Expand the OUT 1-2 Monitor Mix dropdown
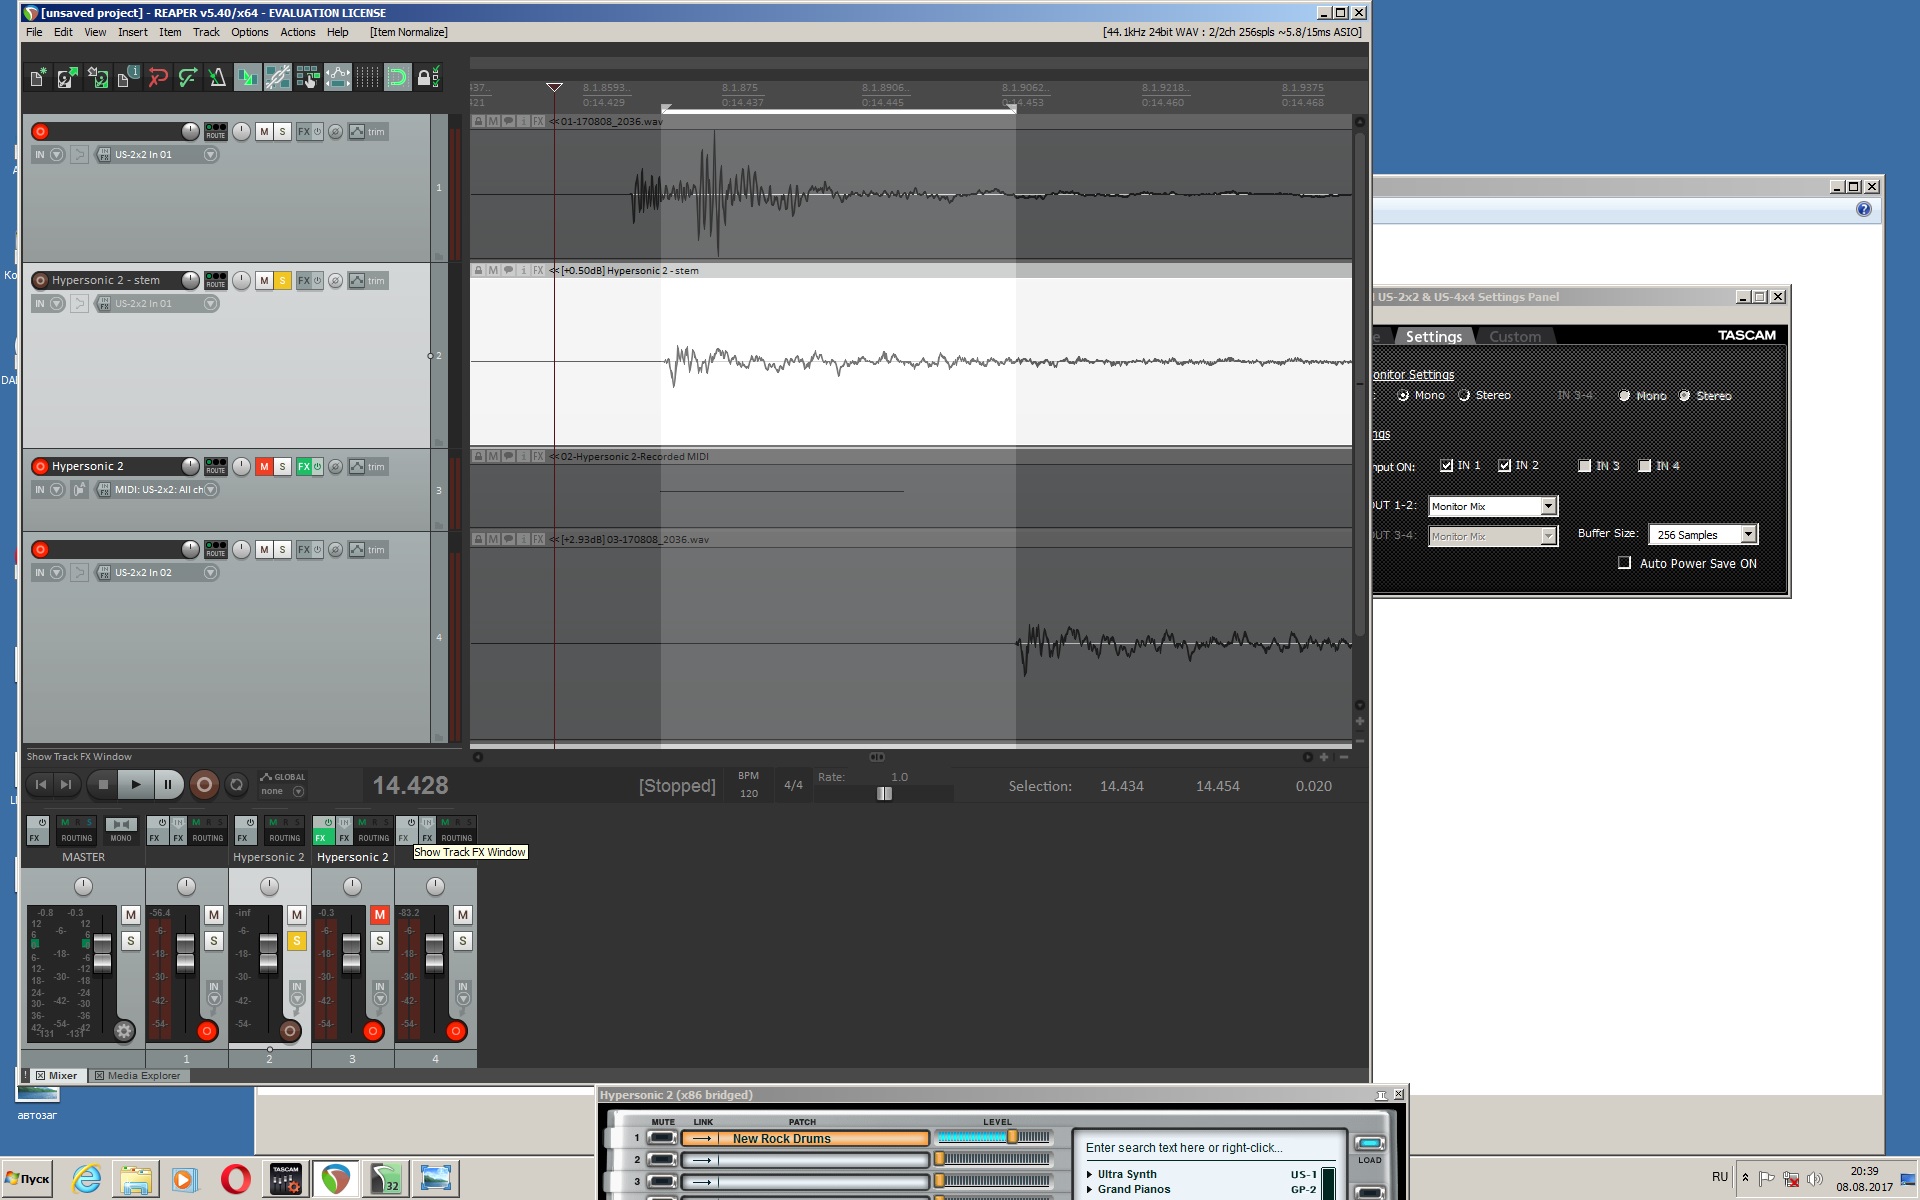Image resolution: width=1920 pixels, height=1200 pixels. pos(1547,507)
